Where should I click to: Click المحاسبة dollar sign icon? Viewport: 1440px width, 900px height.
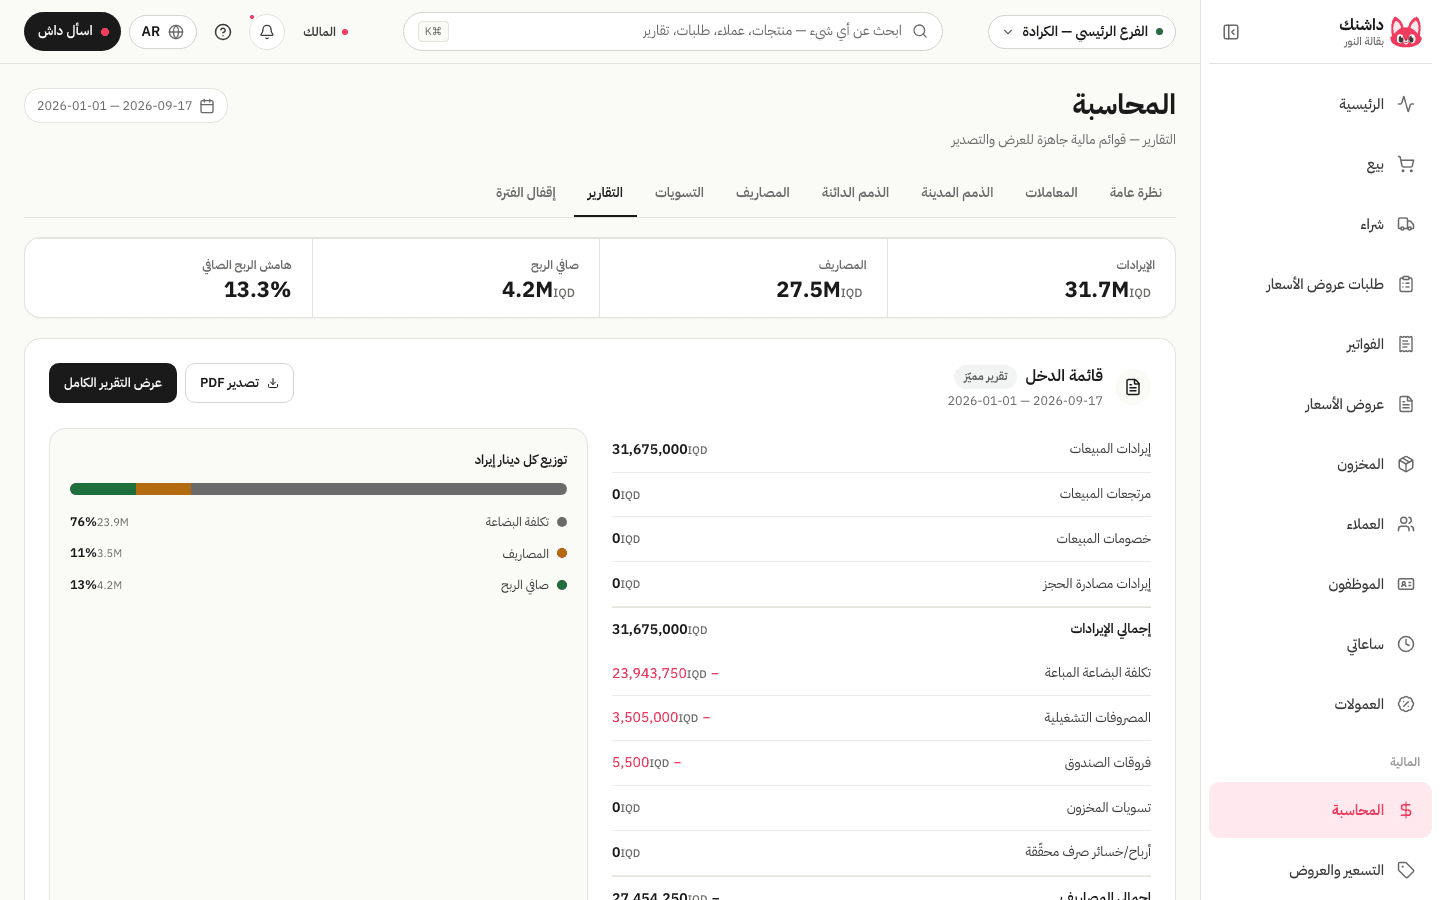1406,810
